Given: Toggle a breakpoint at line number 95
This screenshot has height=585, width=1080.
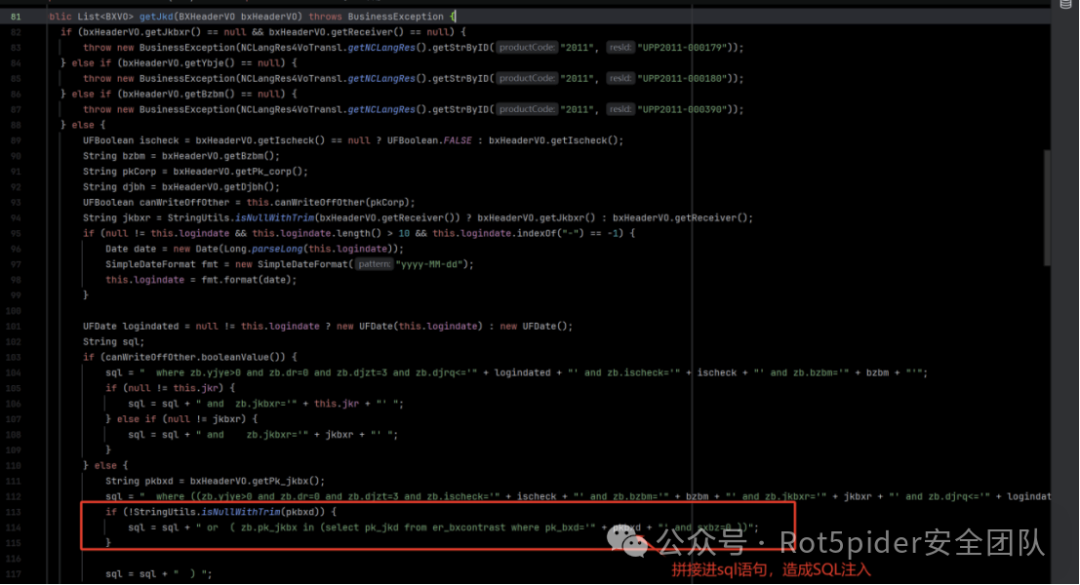Looking at the screenshot, I should tap(15, 233).
